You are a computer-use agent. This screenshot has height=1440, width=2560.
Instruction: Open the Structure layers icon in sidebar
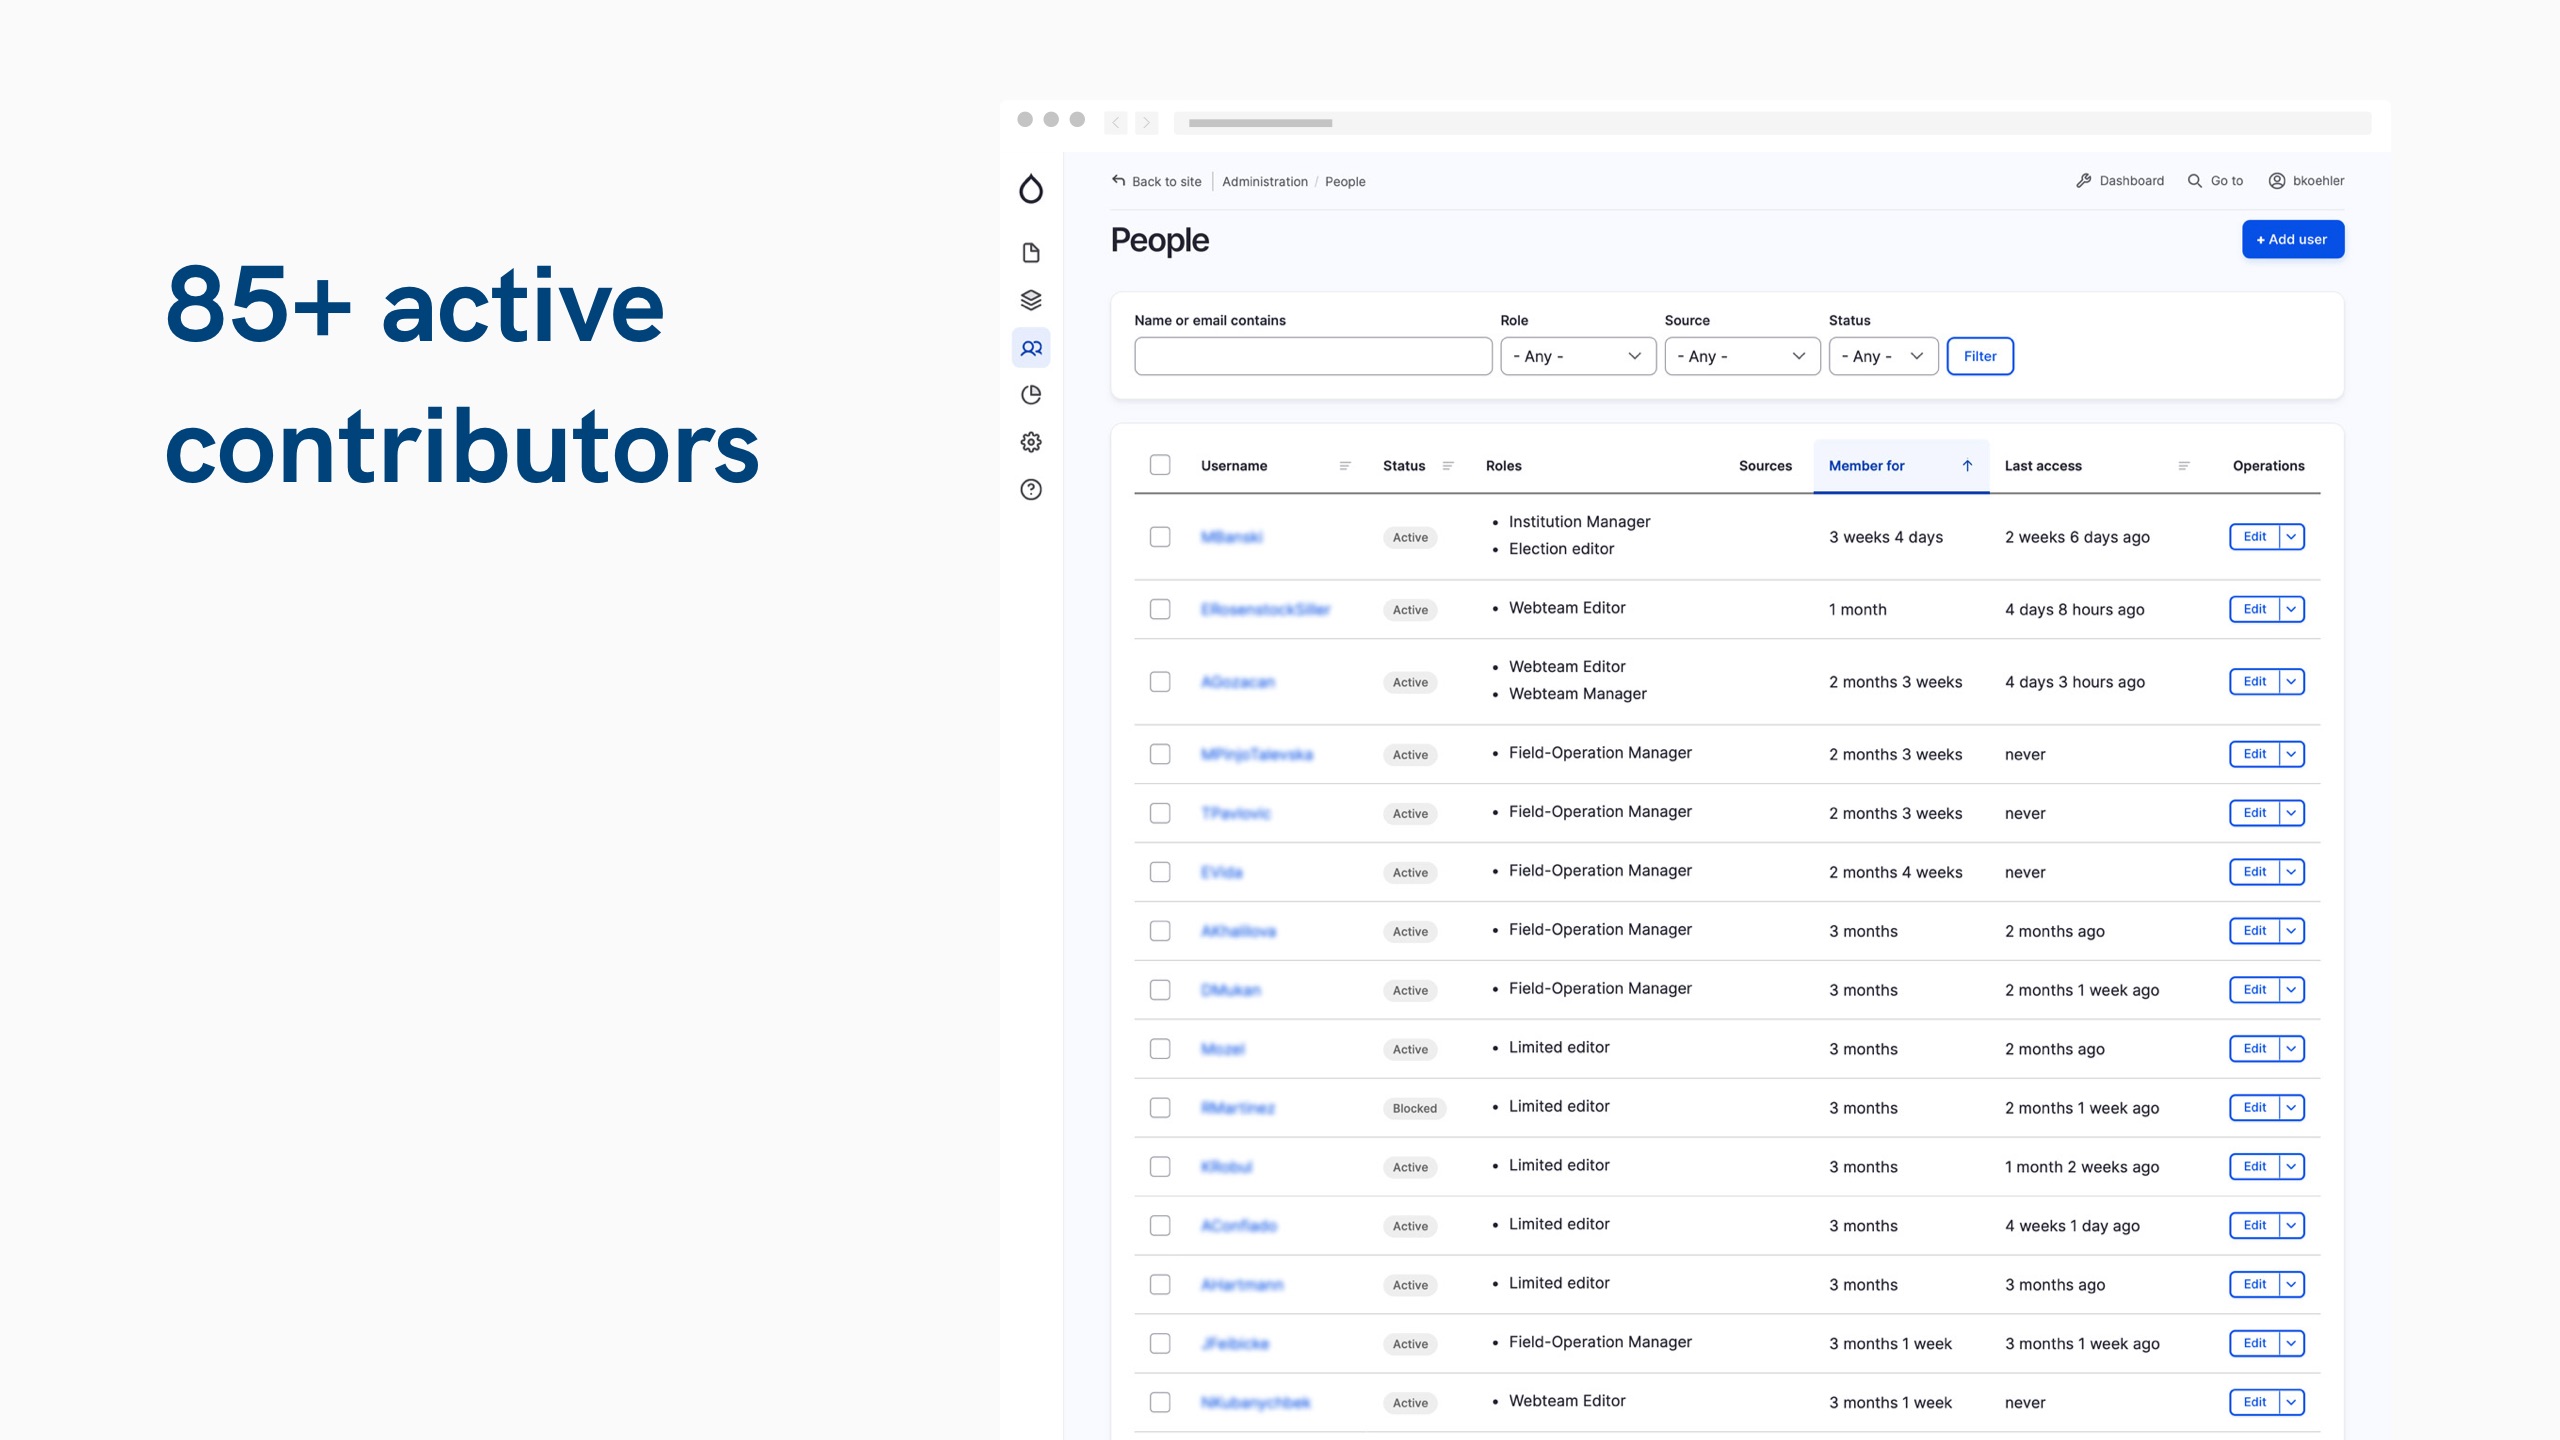(1031, 300)
